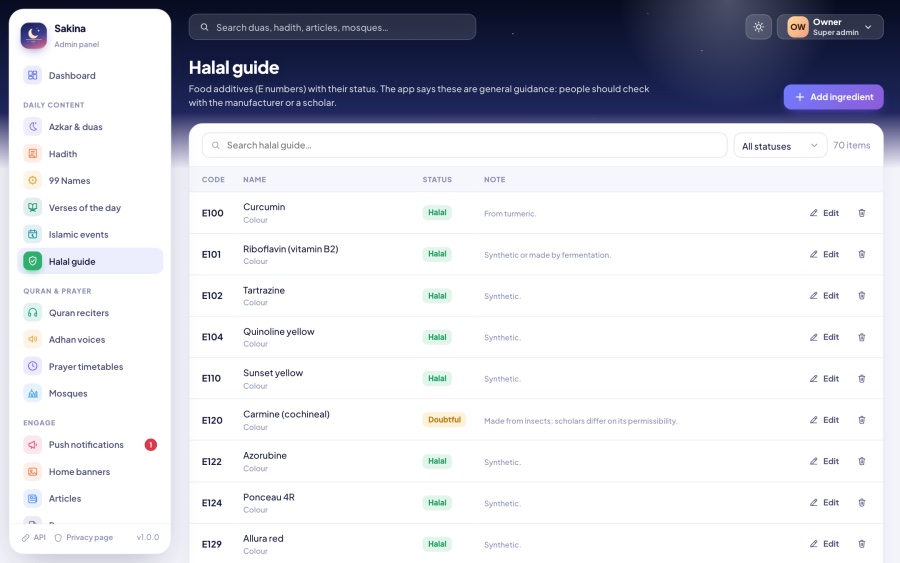Open Adhan voices speaker icon
The image size is (900, 563).
[x=33, y=340]
